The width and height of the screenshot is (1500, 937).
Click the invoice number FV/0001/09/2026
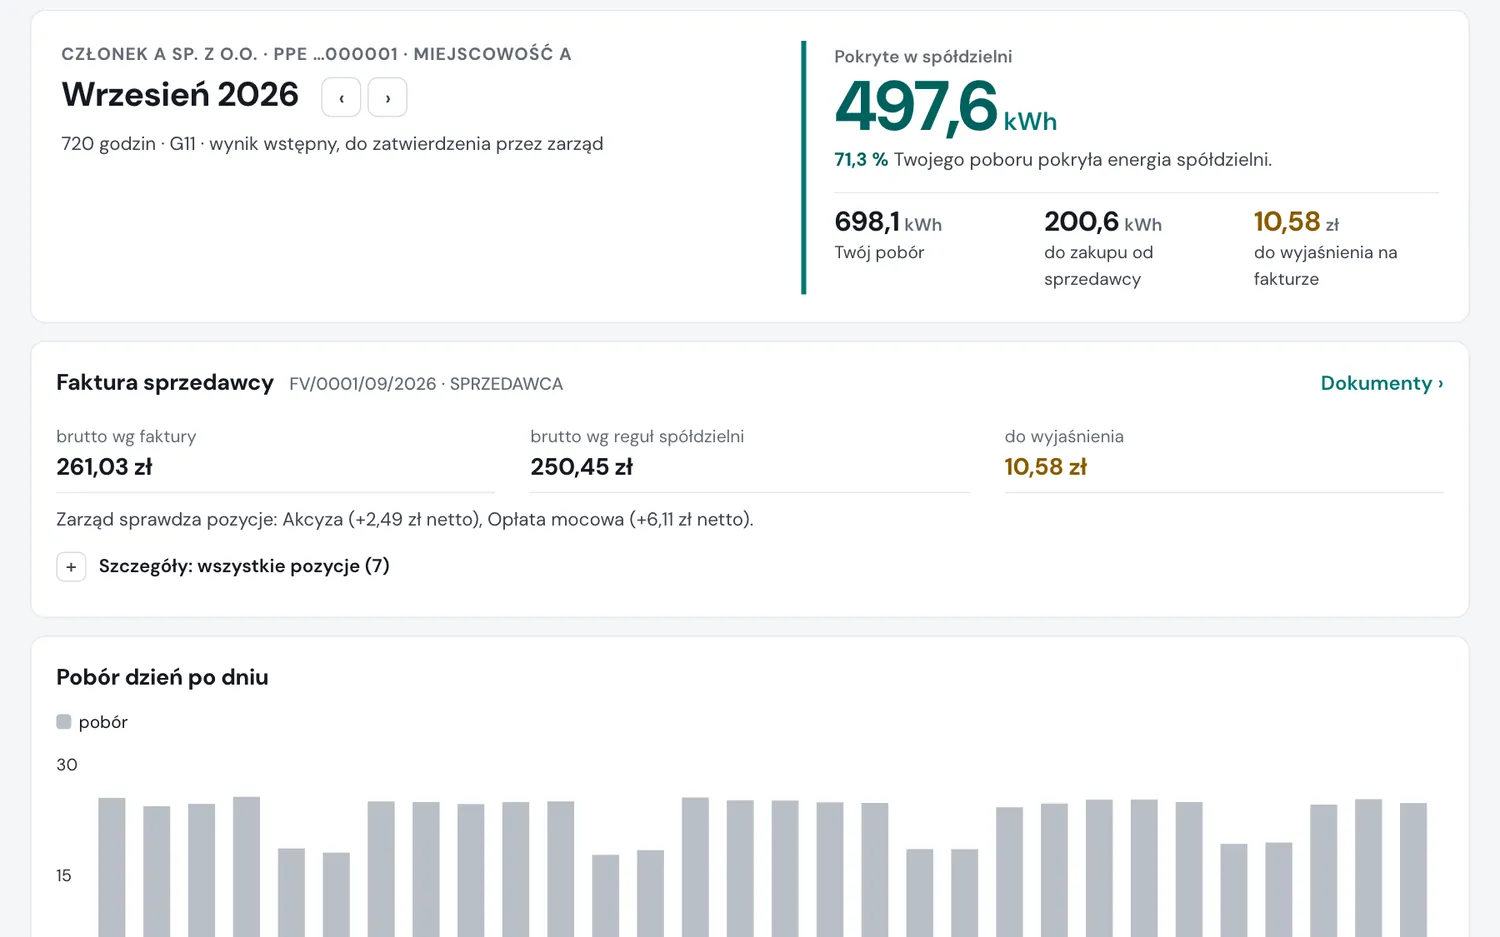(x=363, y=384)
